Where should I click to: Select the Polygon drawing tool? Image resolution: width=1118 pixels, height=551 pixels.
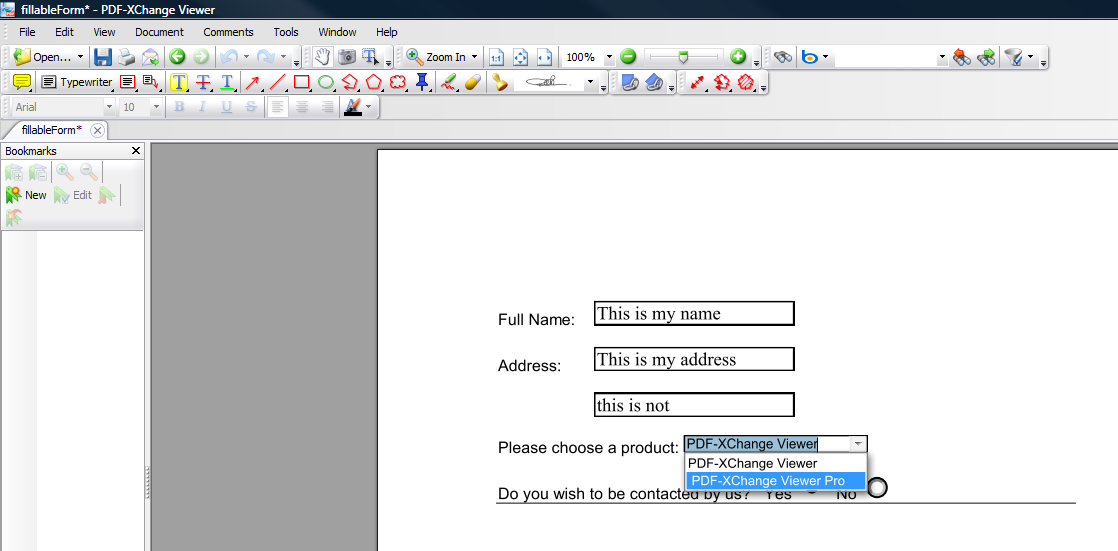click(x=374, y=82)
